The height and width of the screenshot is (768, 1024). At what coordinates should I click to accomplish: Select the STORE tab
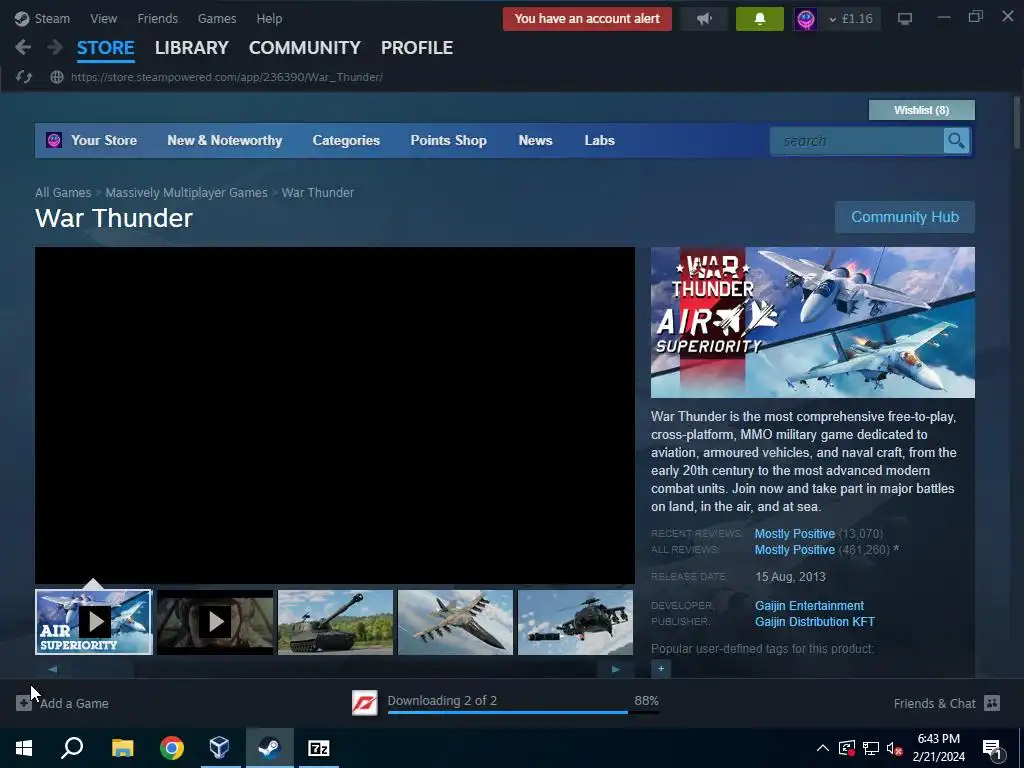tap(105, 48)
